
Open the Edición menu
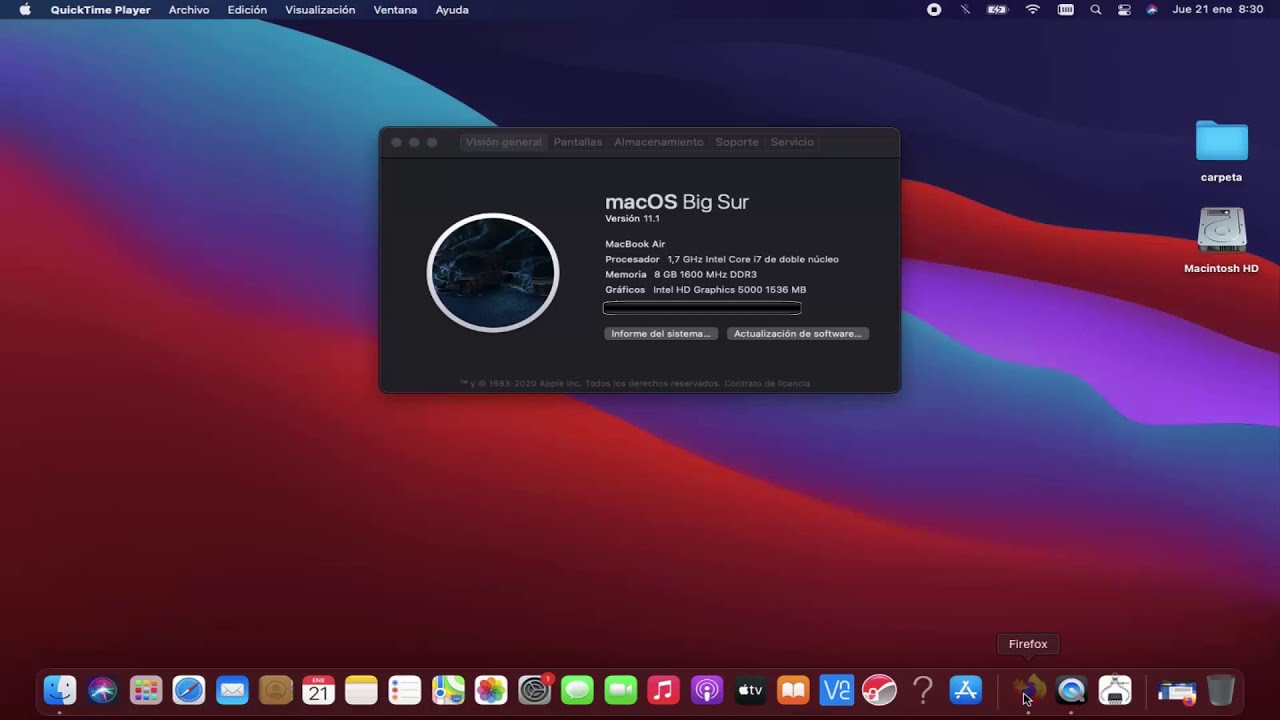pyautogui.click(x=247, y=10)
